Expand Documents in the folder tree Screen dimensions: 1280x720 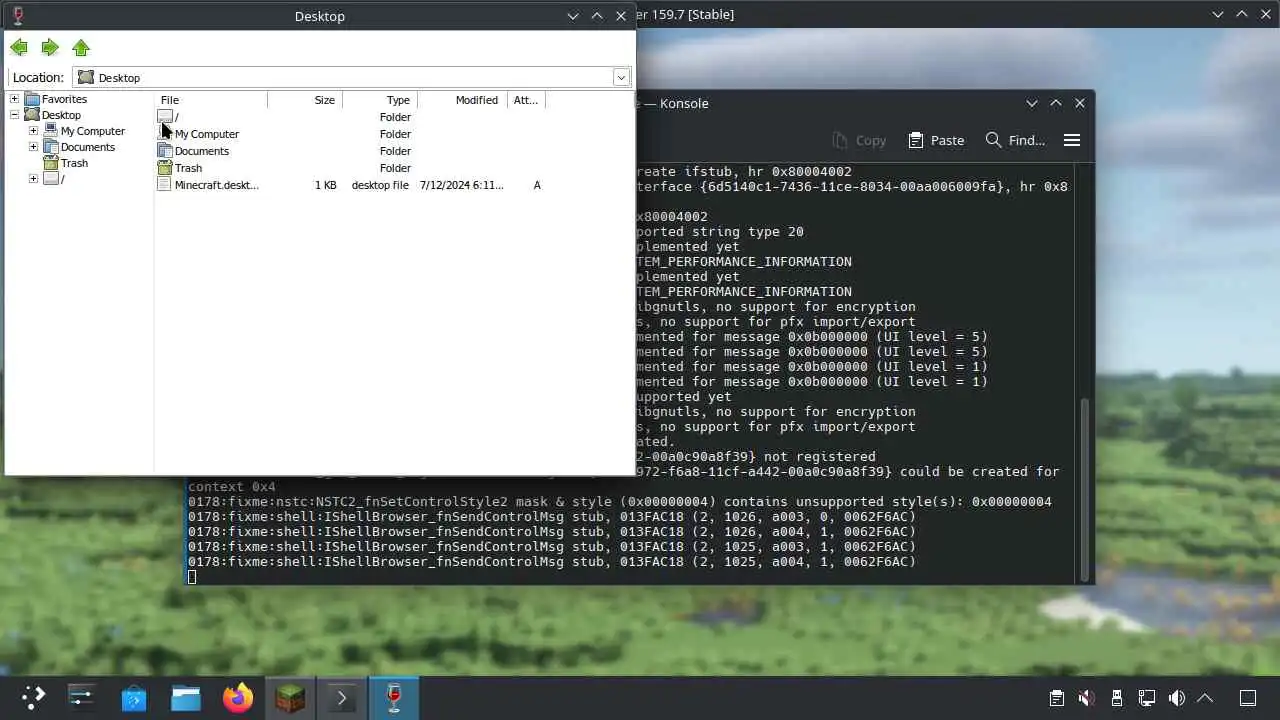(33, 147)
